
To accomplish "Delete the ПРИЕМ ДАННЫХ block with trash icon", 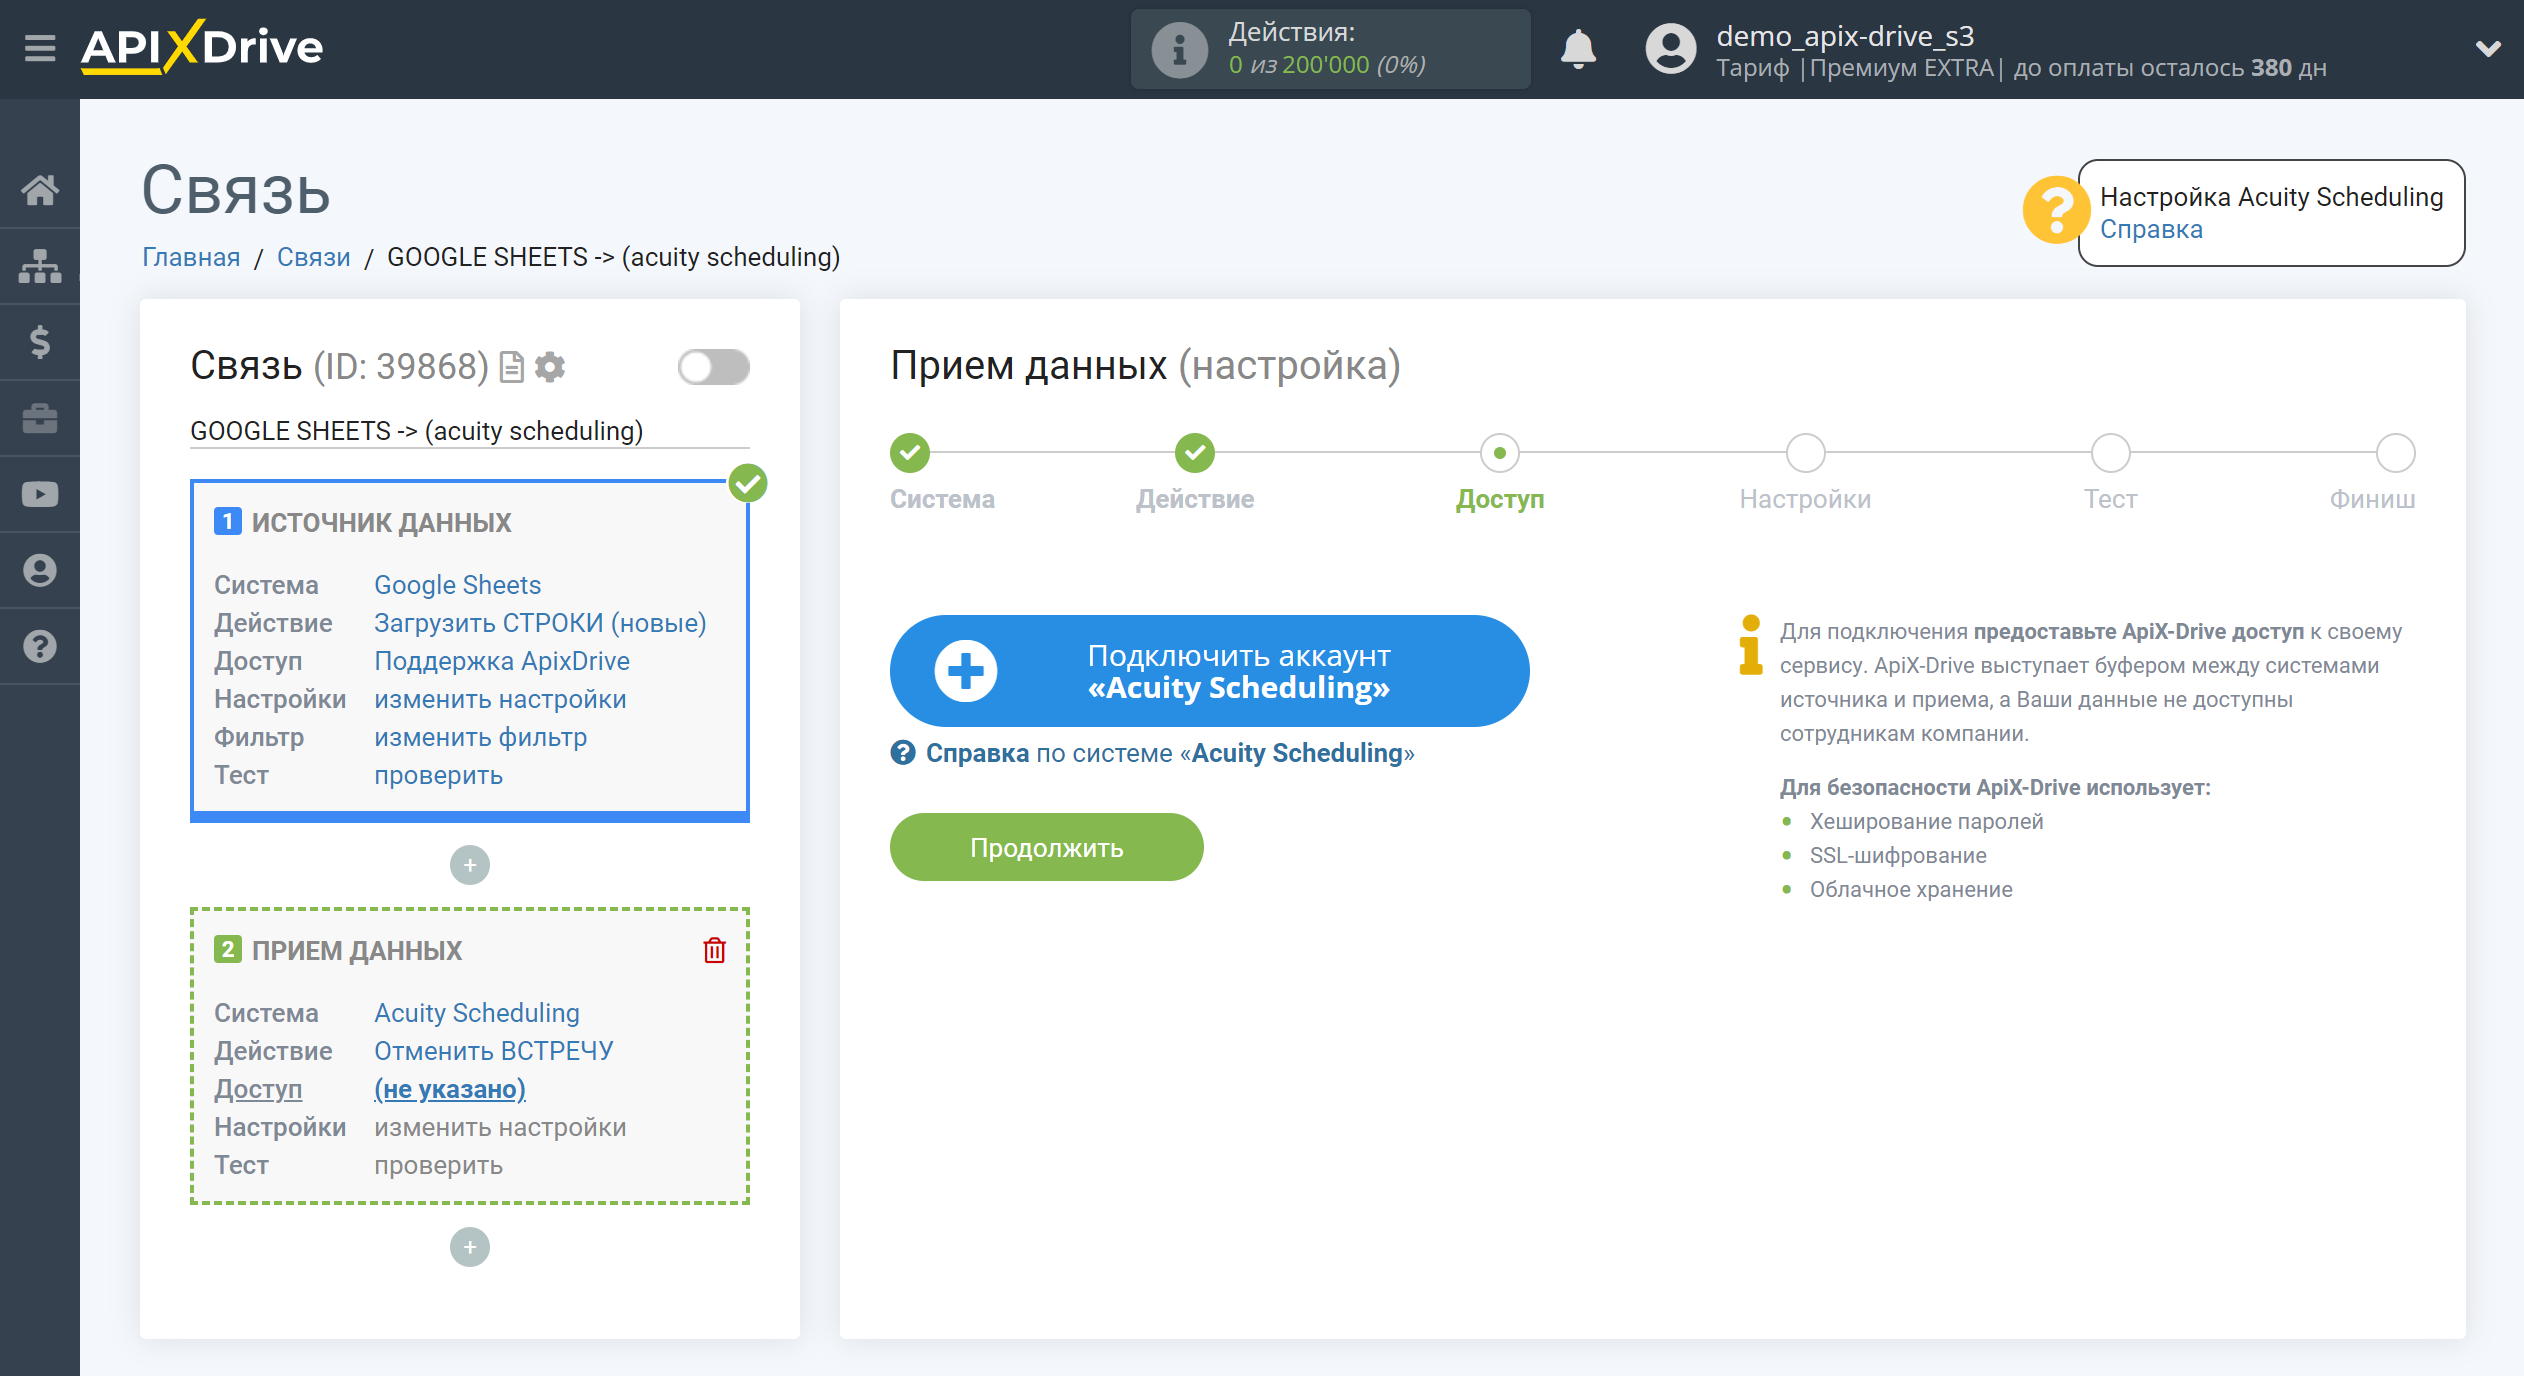I will click(x=714, y=950).
